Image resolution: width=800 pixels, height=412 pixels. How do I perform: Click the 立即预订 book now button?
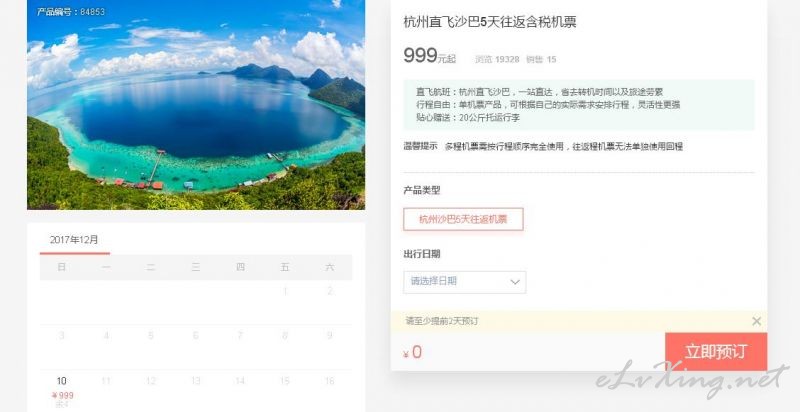point(716,352)
